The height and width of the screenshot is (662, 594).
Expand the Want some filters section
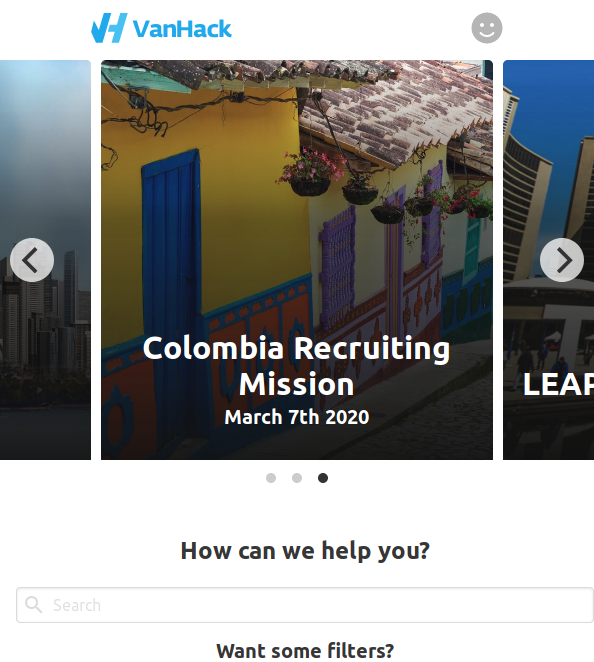point(305,651)
